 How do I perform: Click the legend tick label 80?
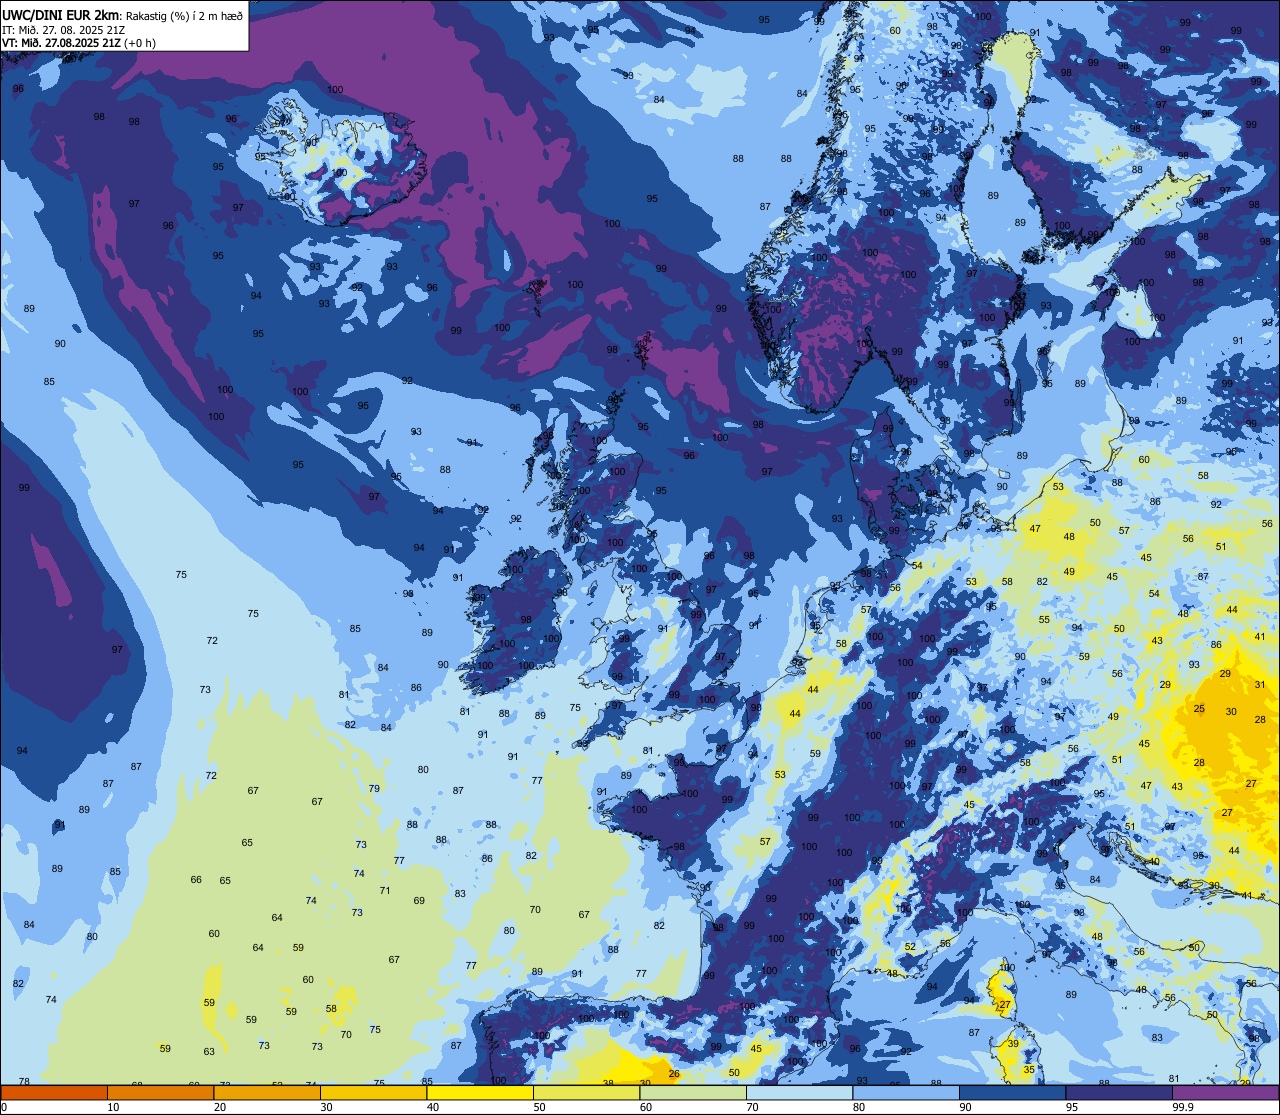tap(859, 1107)
